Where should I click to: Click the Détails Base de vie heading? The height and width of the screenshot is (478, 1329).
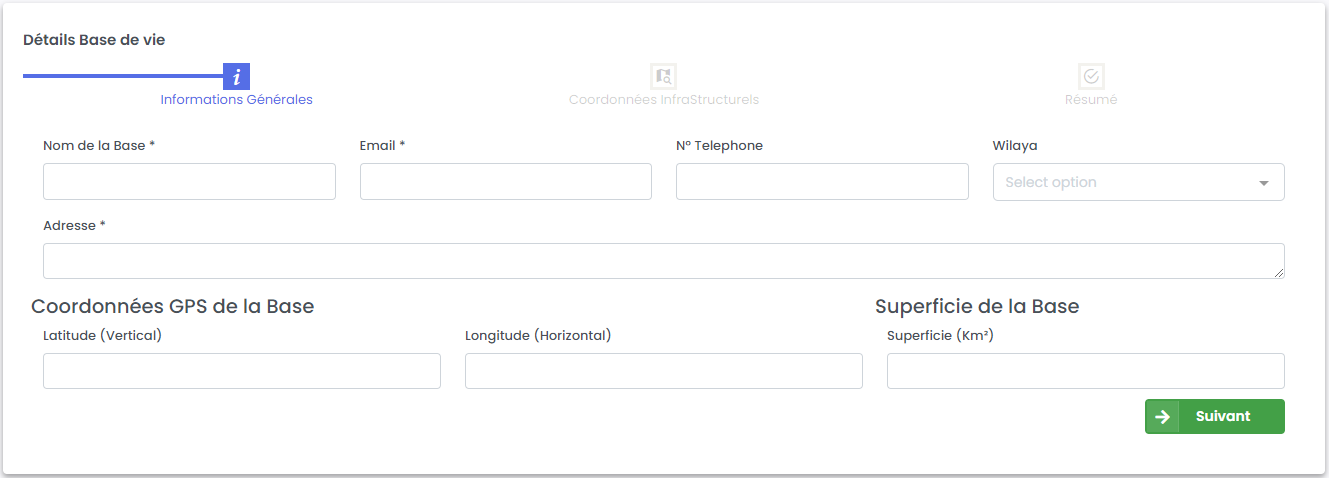94,40
